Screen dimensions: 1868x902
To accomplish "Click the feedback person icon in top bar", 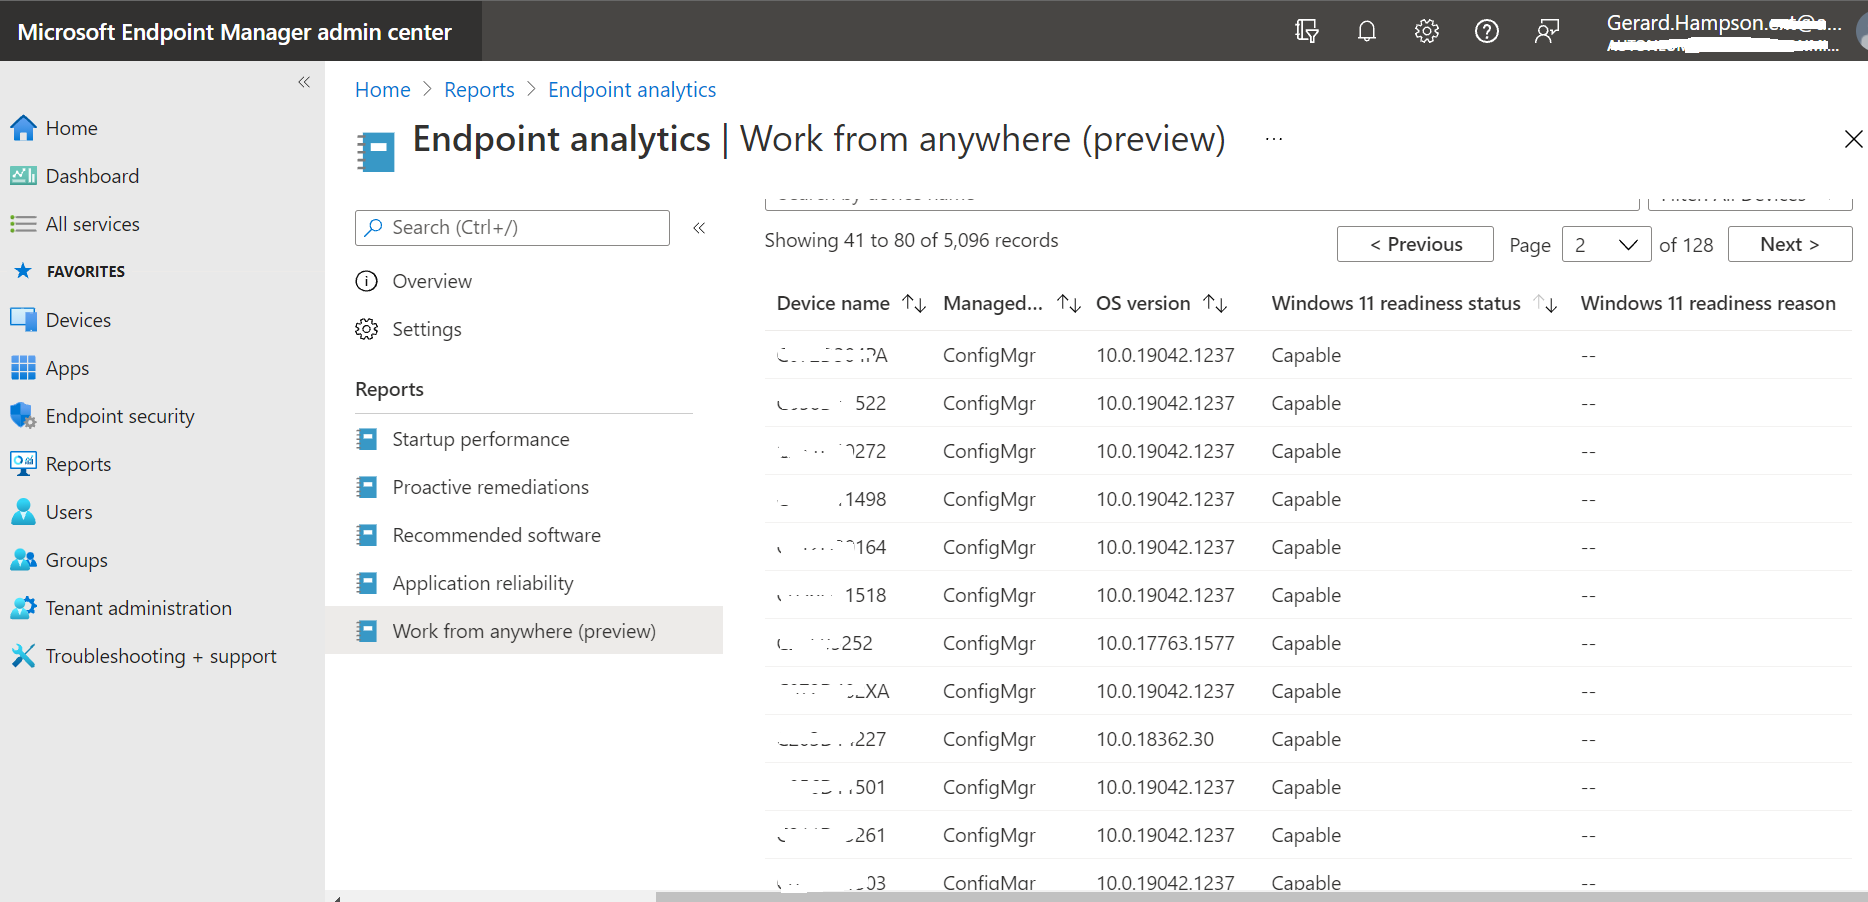I will [1546, 31].
